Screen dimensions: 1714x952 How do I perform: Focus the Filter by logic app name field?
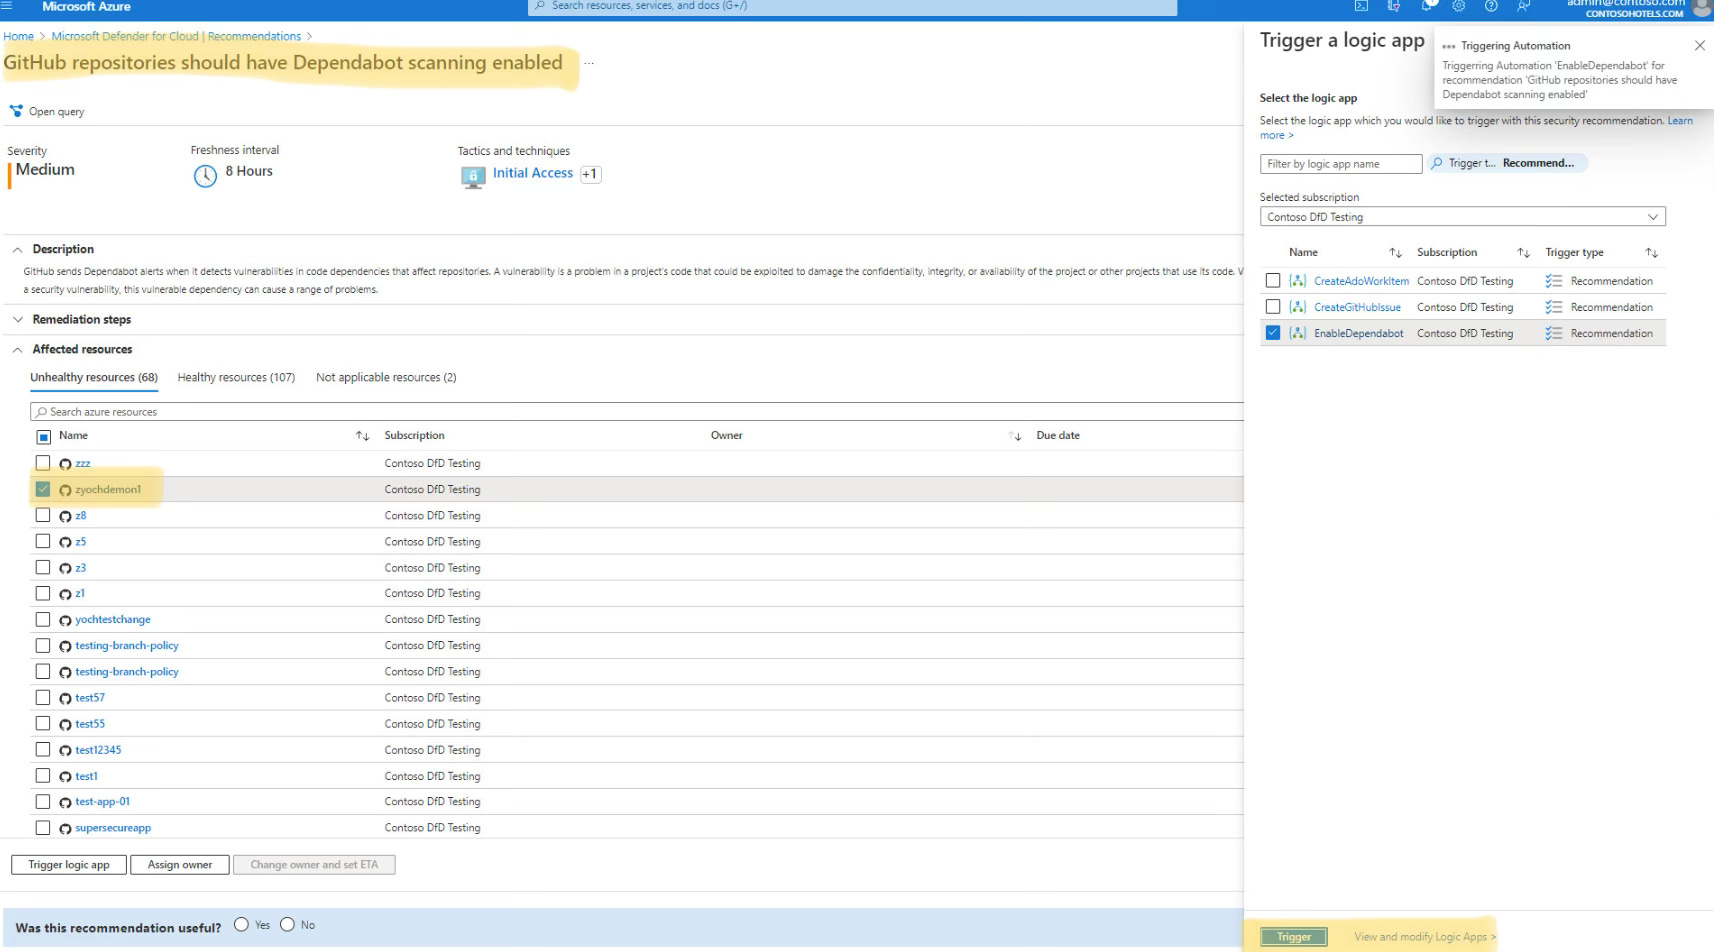click(1340, 164)
